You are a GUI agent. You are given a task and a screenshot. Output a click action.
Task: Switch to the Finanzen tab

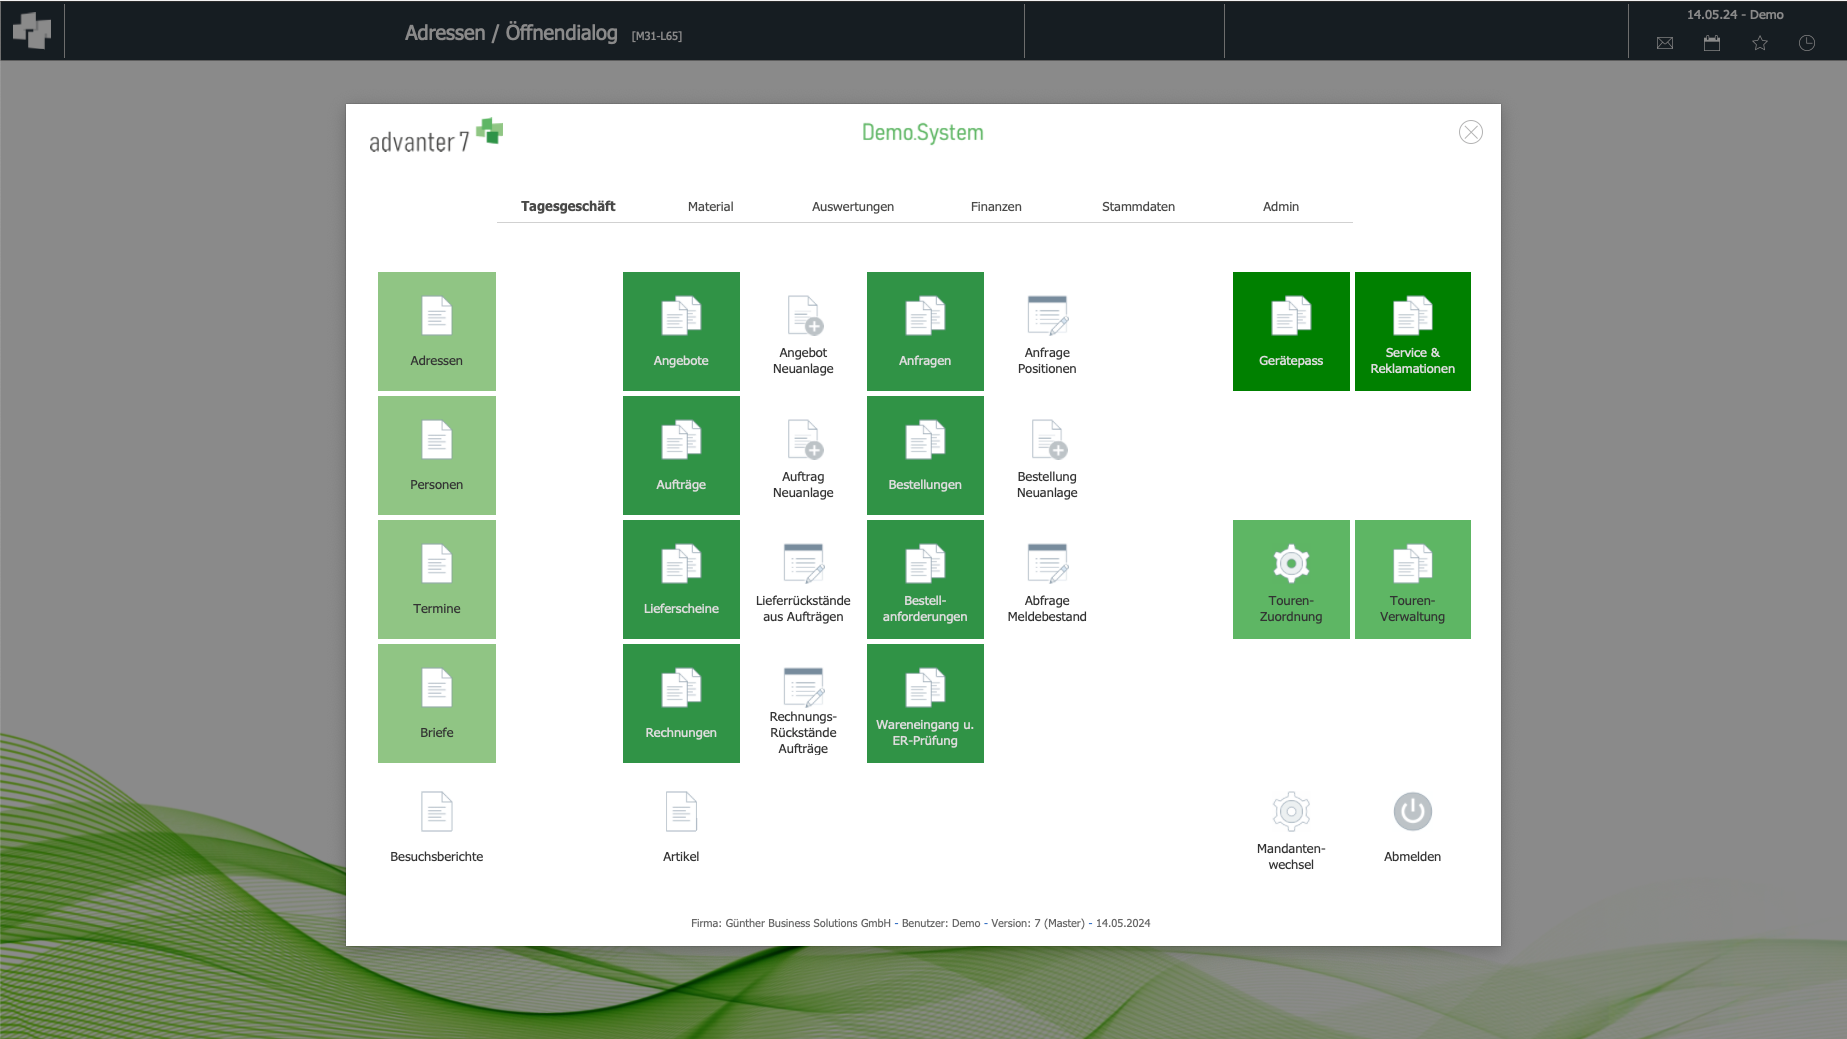[x=996, y=207]
